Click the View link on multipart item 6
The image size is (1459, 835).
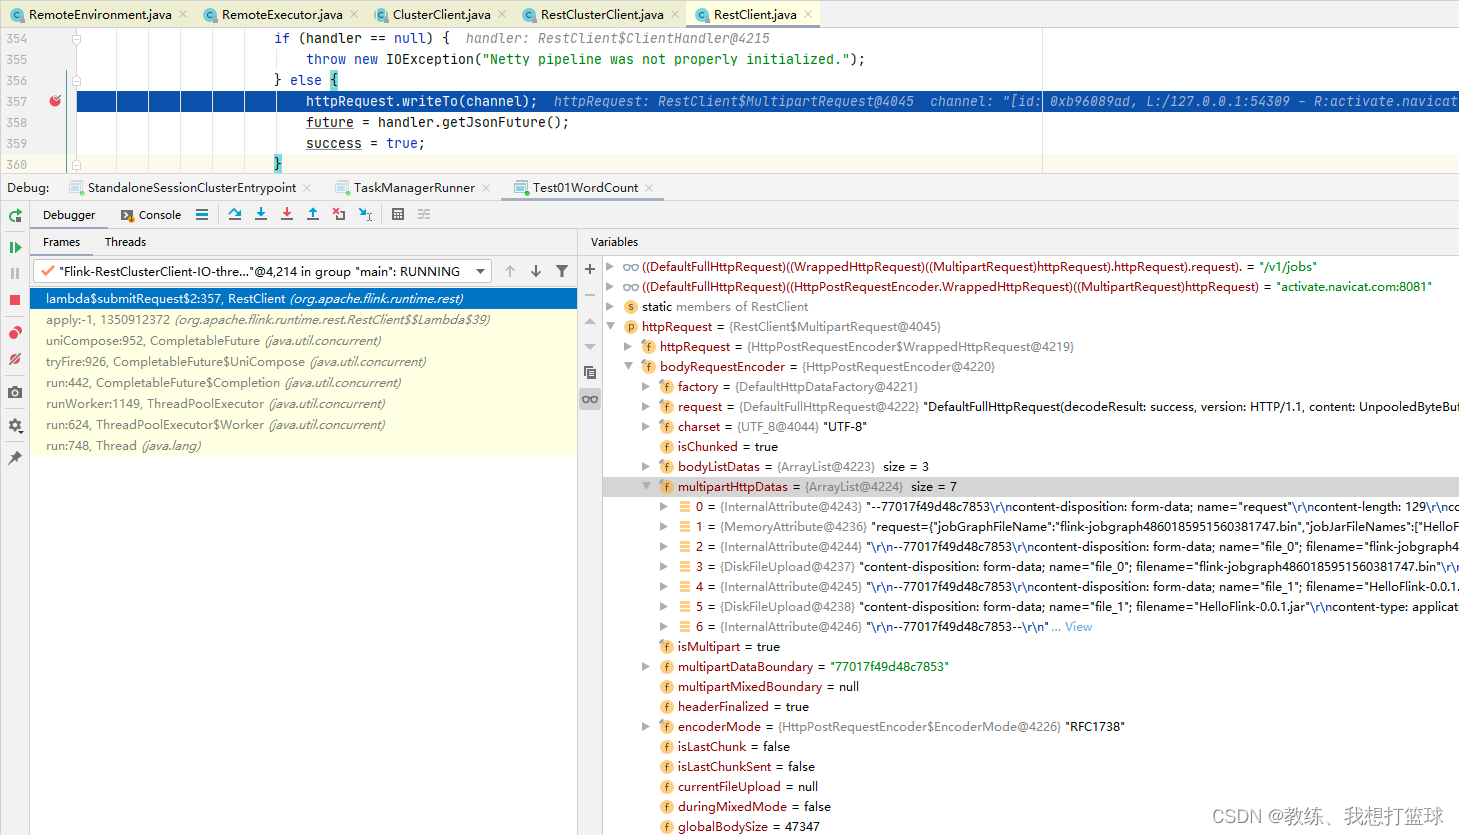point(1078,626)
